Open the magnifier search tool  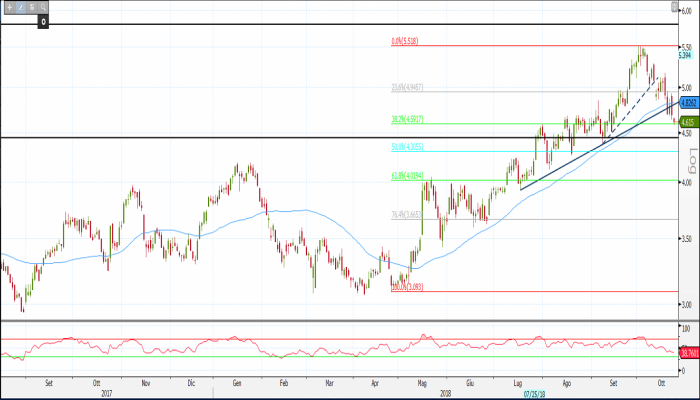pos(44,7)
